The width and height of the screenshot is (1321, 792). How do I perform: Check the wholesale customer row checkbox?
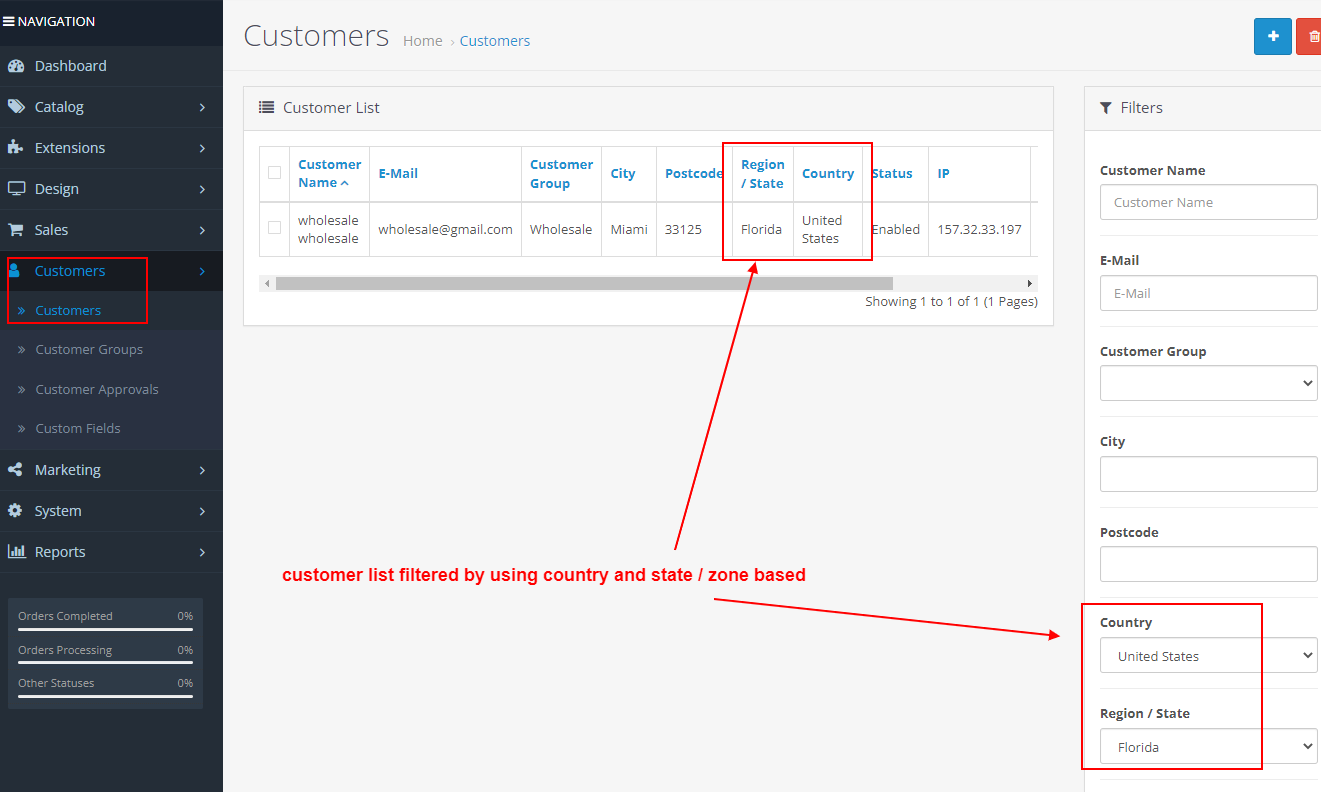point(275,228)
